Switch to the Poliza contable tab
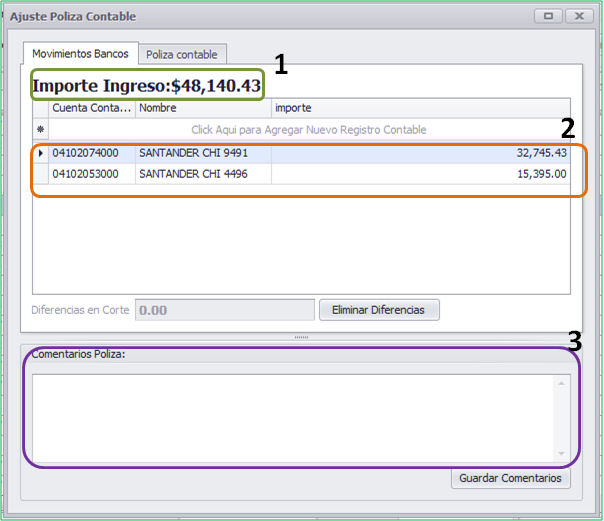The image size is (604, 521). point(182,54)
